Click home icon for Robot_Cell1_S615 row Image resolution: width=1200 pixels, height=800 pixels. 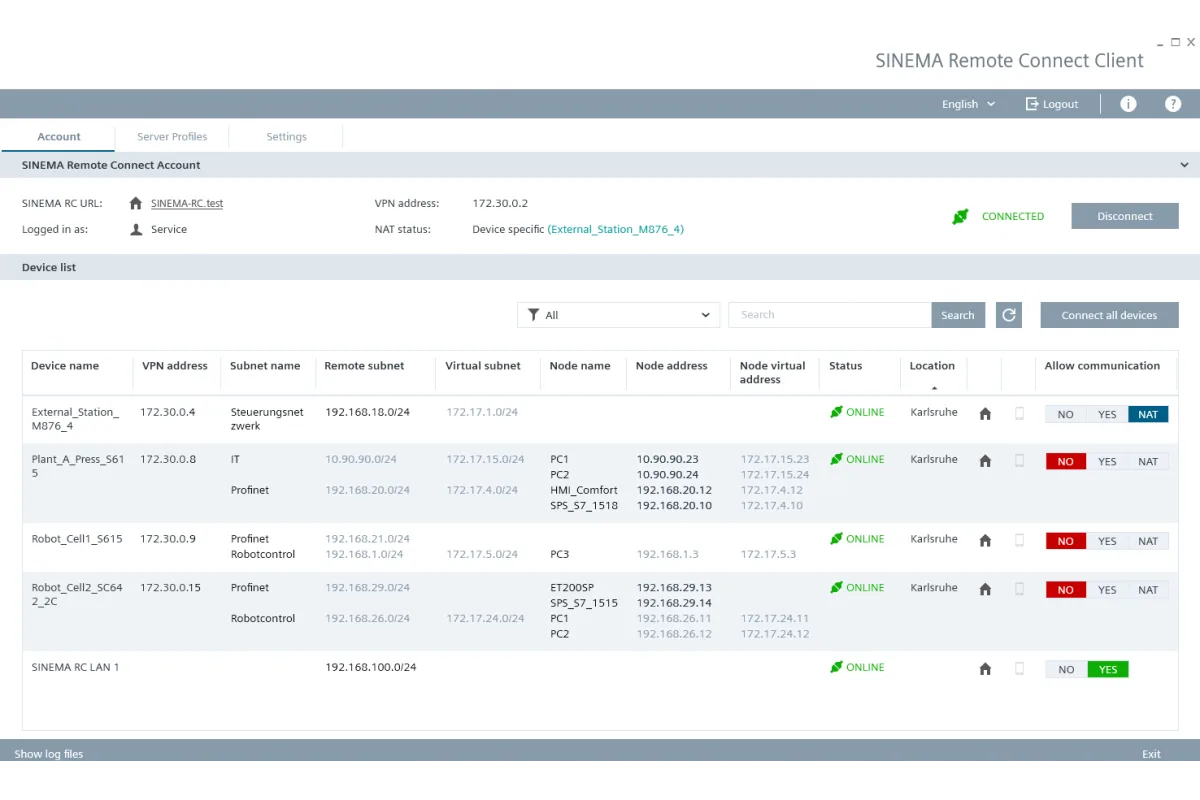click(x=985, y=540)
